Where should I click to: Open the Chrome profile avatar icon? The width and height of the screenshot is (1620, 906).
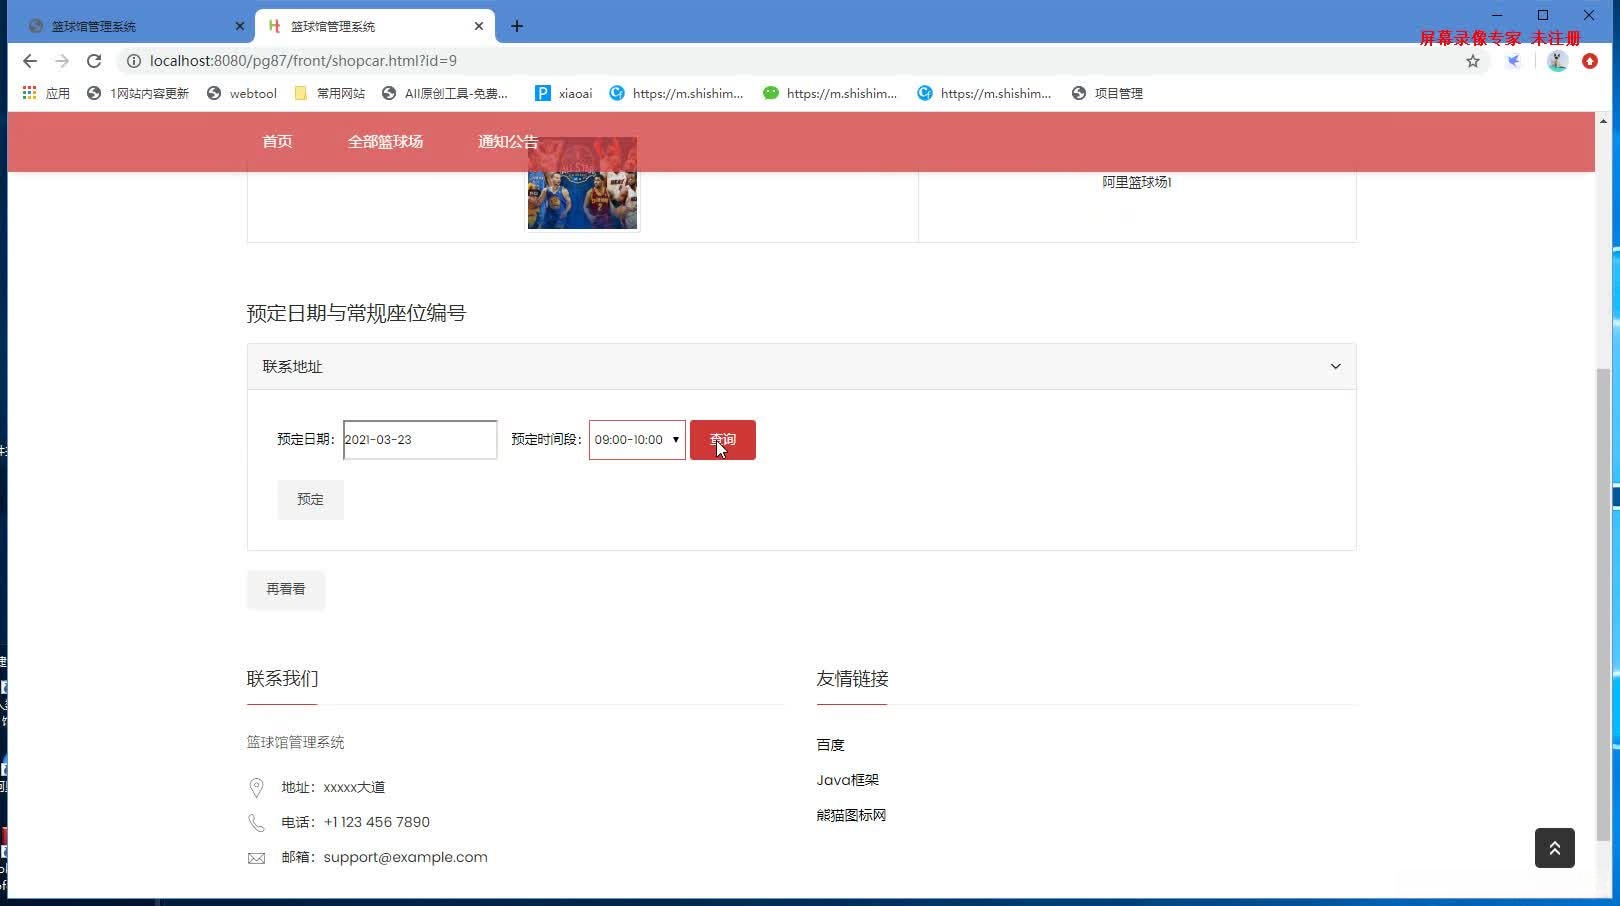pos(1556,61)
